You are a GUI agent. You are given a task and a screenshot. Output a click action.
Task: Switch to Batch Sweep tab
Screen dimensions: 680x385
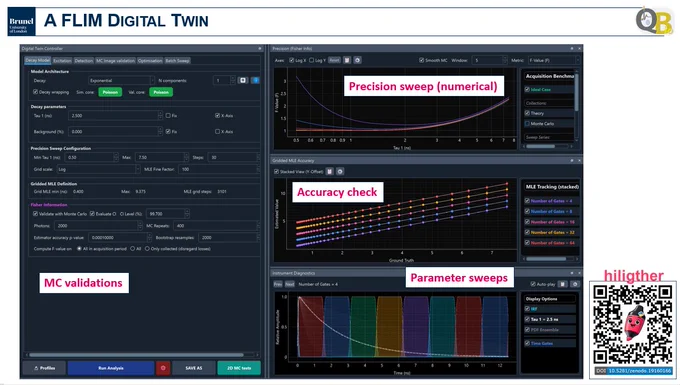click(x=177, y=60)
